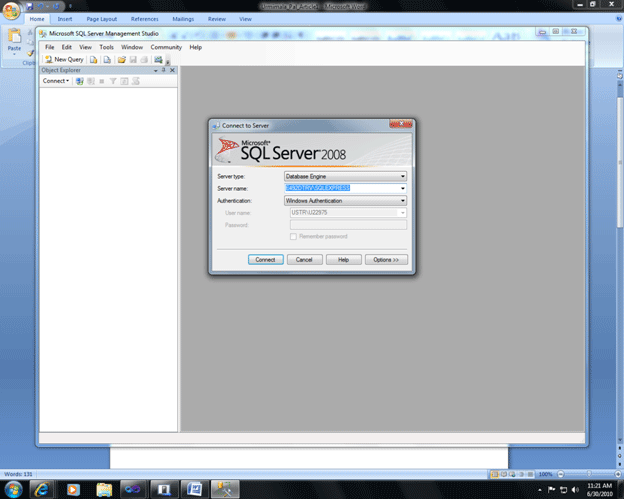The height and width of the screenshot is (499, 624).
Task: Click the Open File folder icon
Action: [121, 60]
